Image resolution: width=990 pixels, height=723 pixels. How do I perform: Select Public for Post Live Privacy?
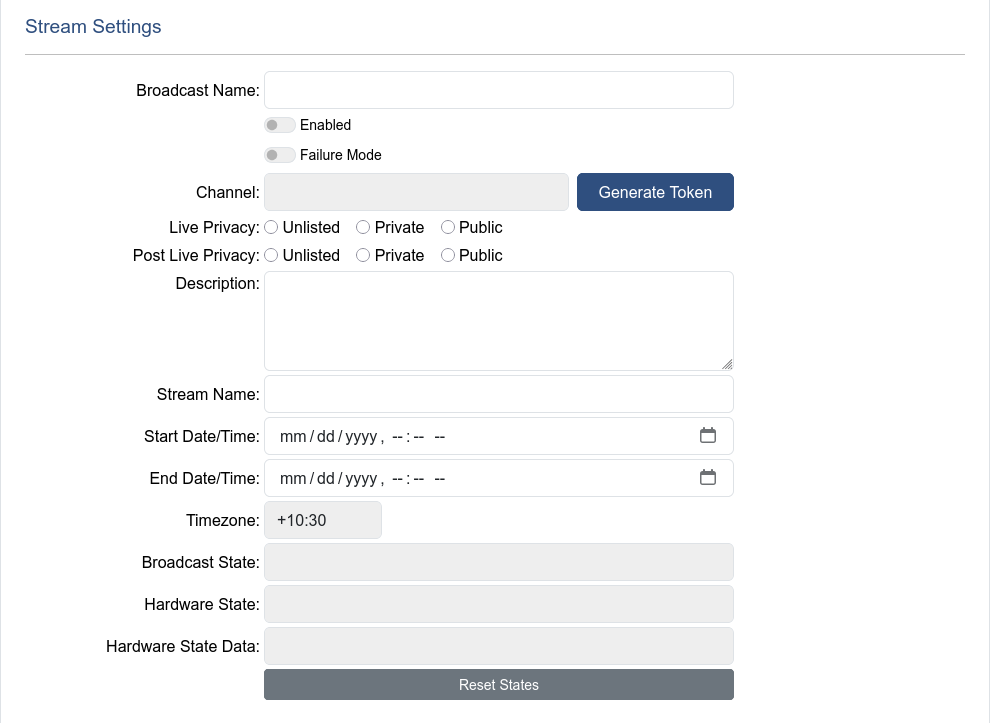pos(448,256)
